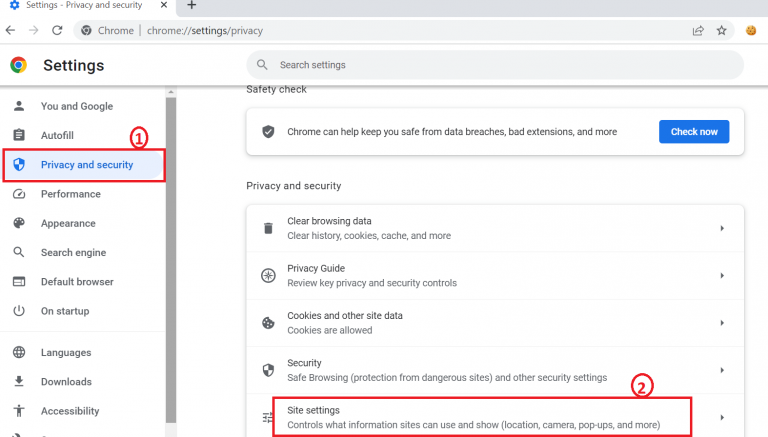Image resolution: width=768 pixels, height=437 pixels.
Task: Open Site settings option
Action: [468, 417]
